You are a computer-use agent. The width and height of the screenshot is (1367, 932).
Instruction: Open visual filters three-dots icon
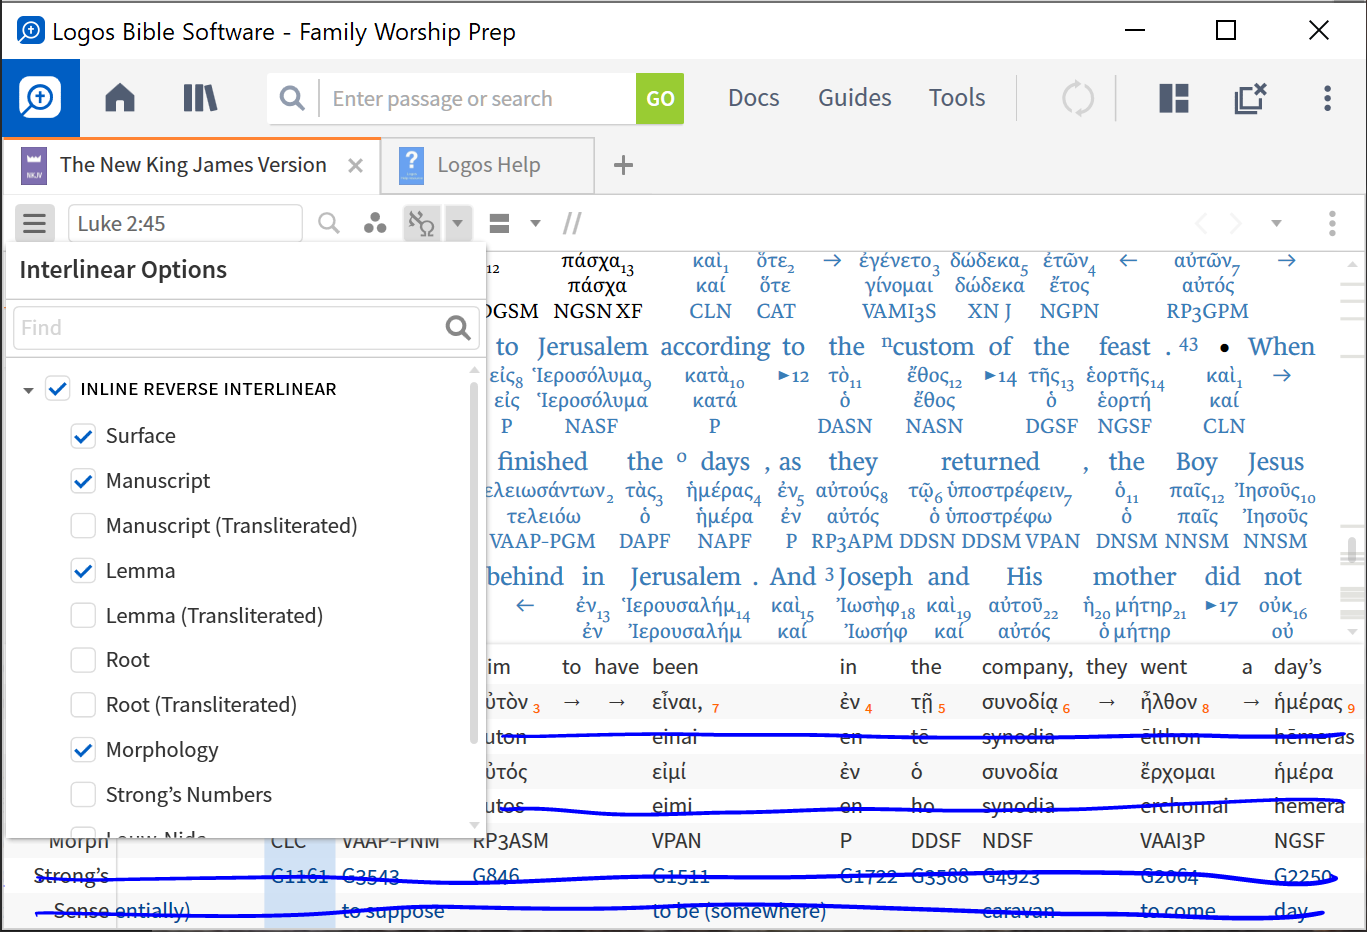point(375,223)
